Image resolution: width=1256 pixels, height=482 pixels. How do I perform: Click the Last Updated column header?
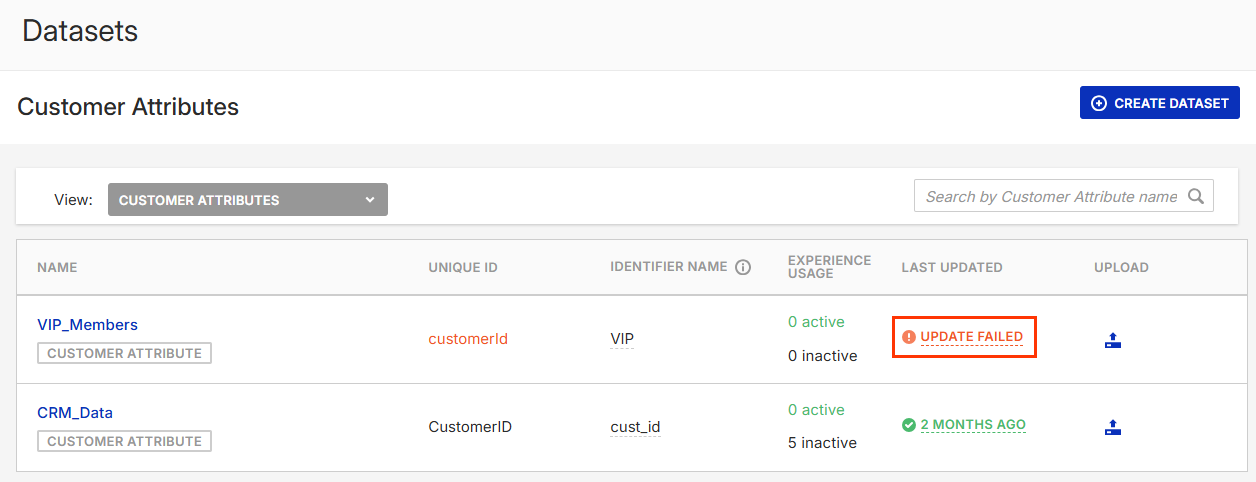pos(951,267)
